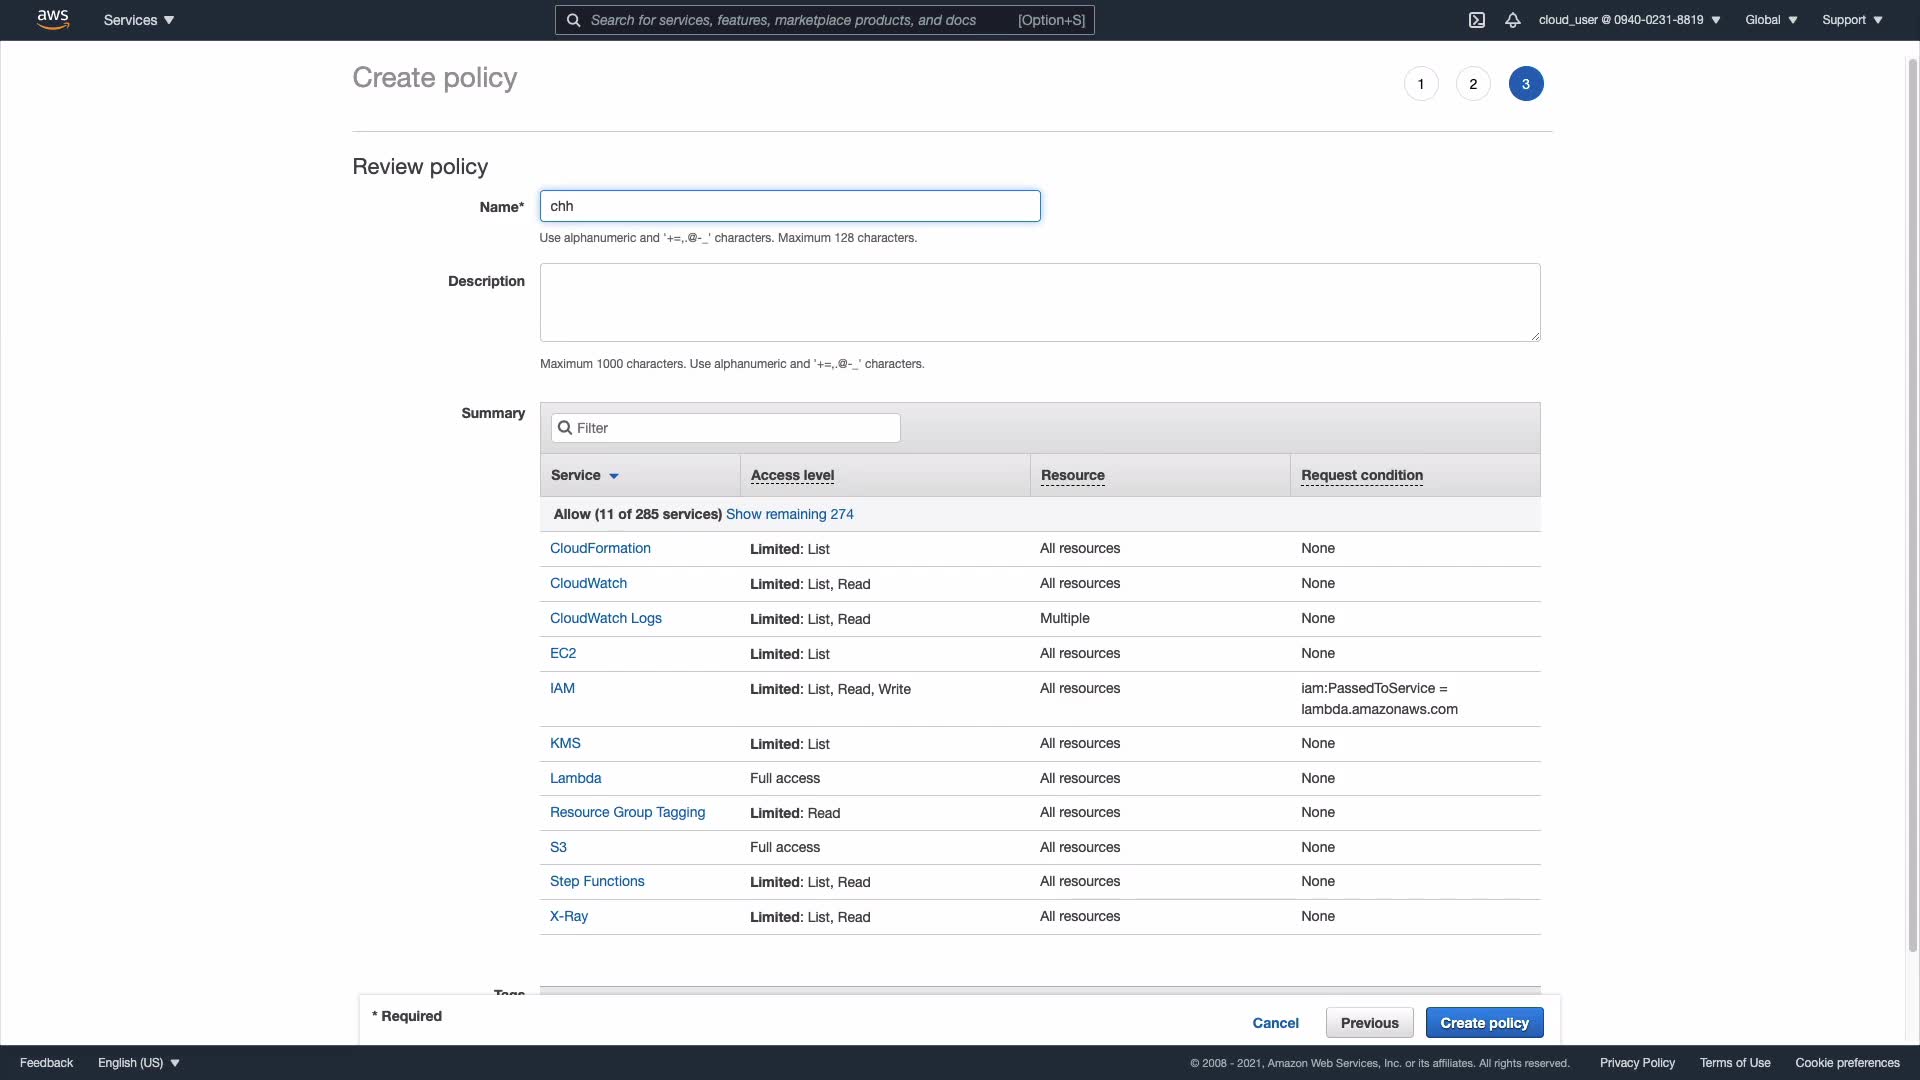Click Show remaining 274 link
1920x1080 pixels.
click(789, 514)
